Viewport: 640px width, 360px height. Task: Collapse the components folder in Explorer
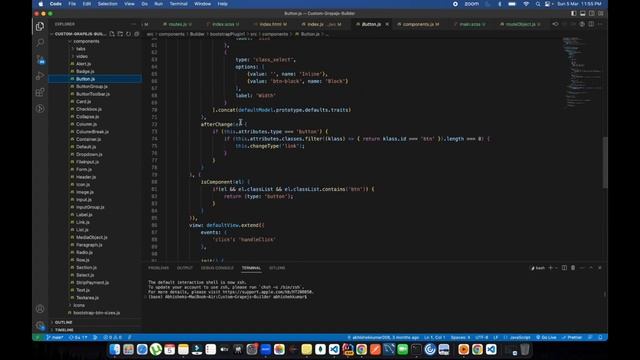click(86, 41)
